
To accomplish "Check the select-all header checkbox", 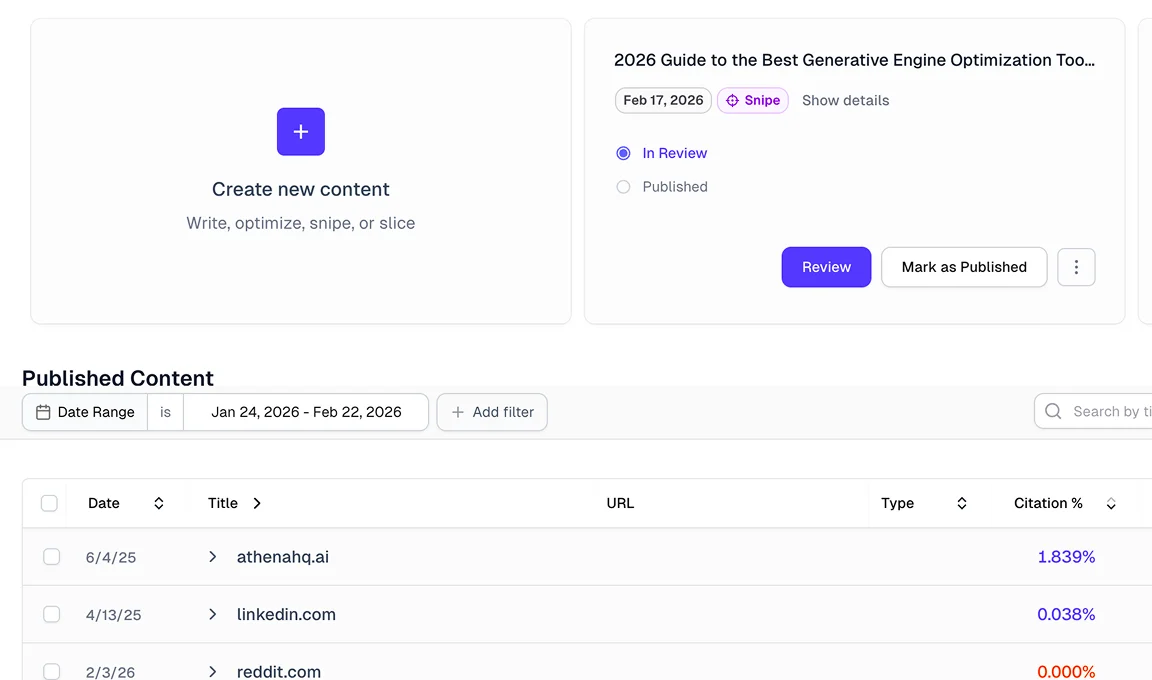I will (x=49, y=503).
